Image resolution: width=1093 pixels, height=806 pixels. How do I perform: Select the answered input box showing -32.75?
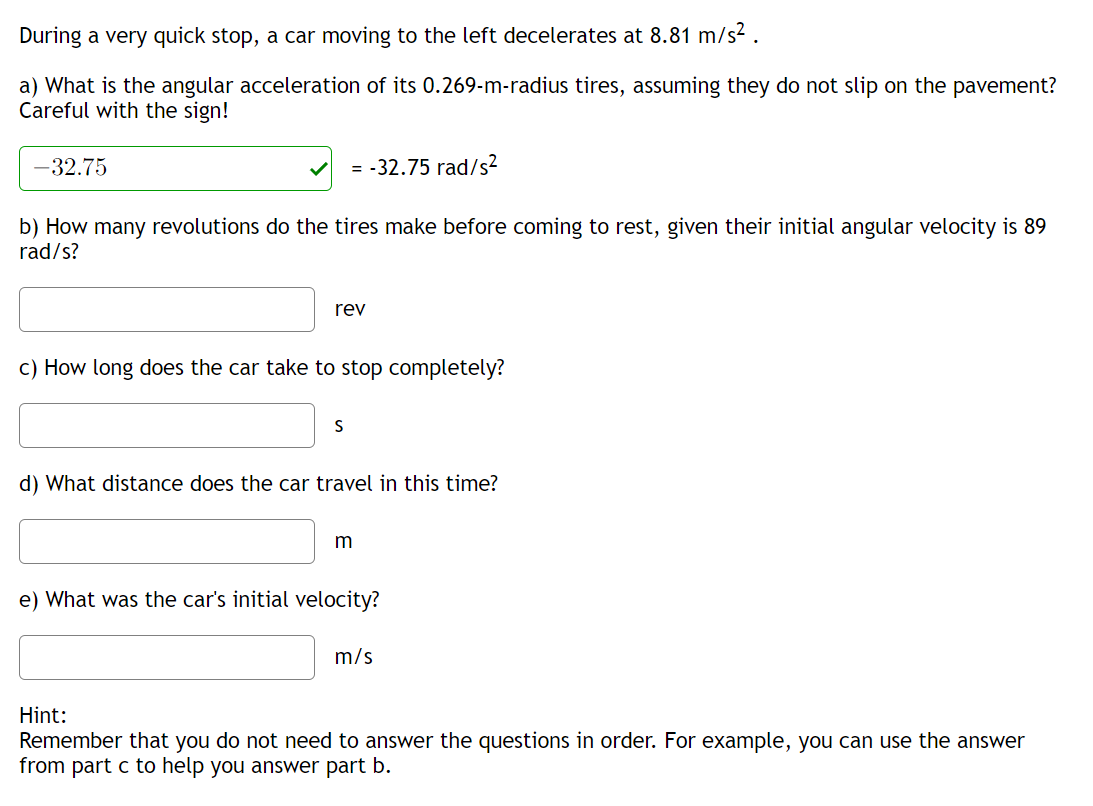pos(160,168)
